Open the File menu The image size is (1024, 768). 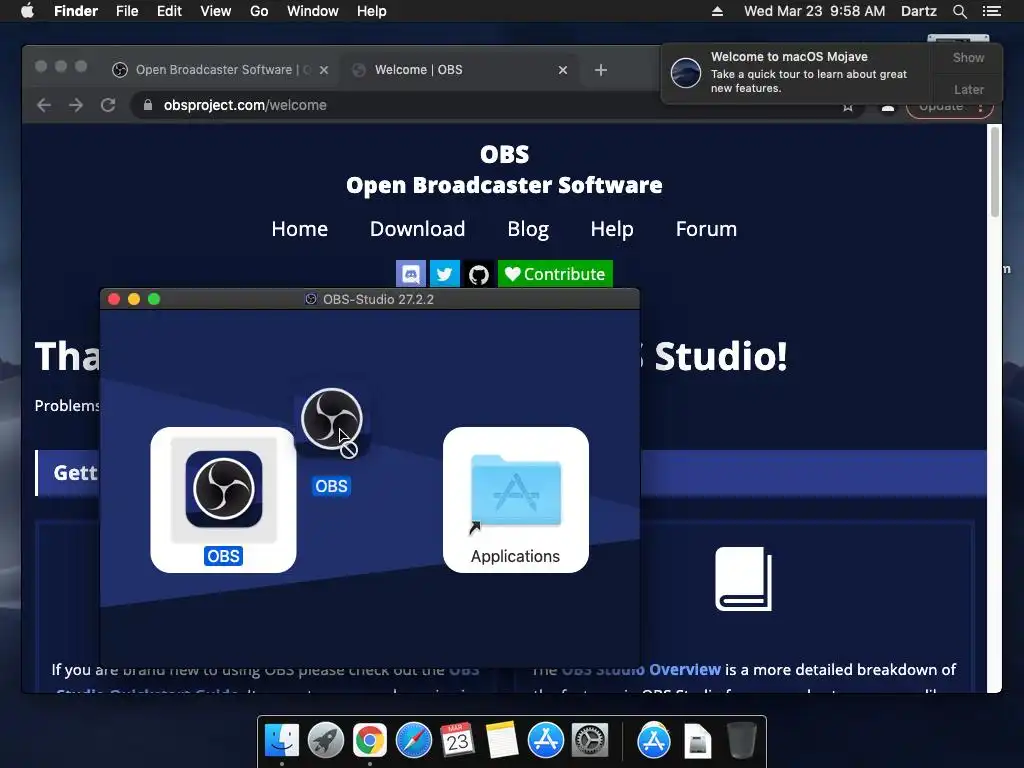click(127, 11)
